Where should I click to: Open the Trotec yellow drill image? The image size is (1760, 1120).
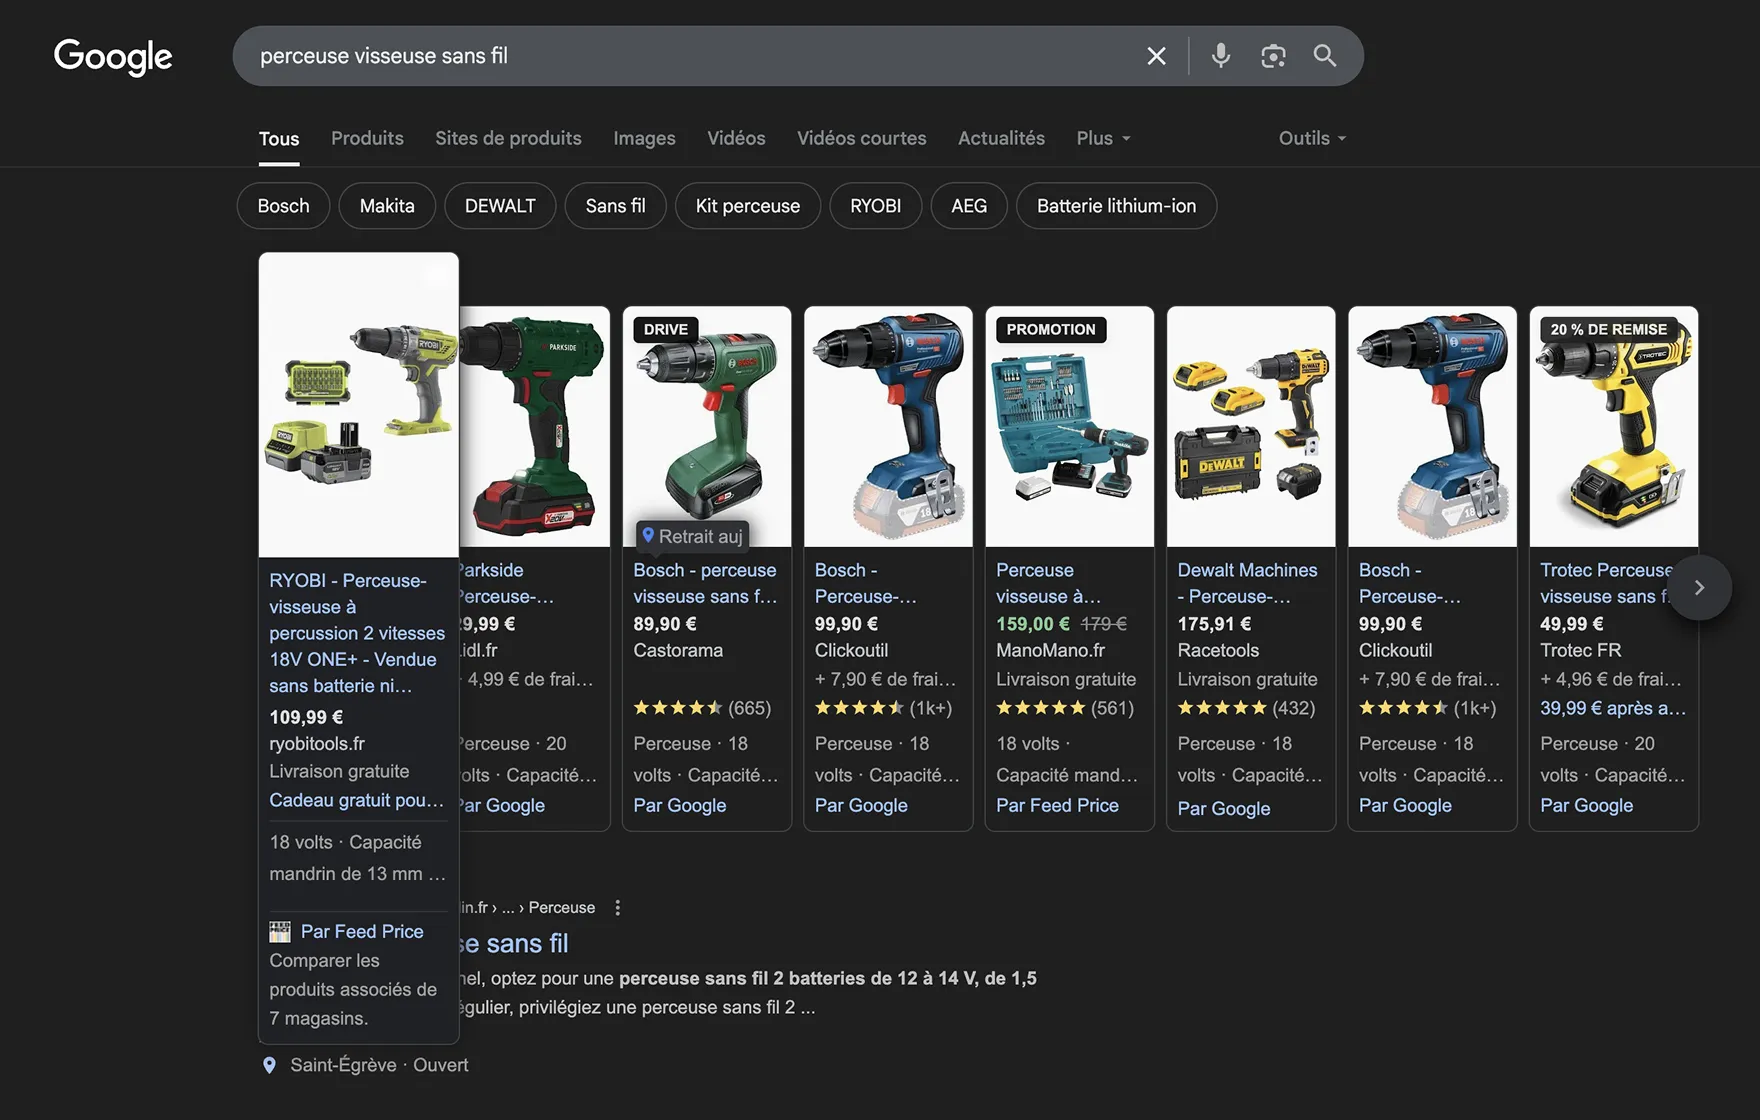[x=1614, y=427]
